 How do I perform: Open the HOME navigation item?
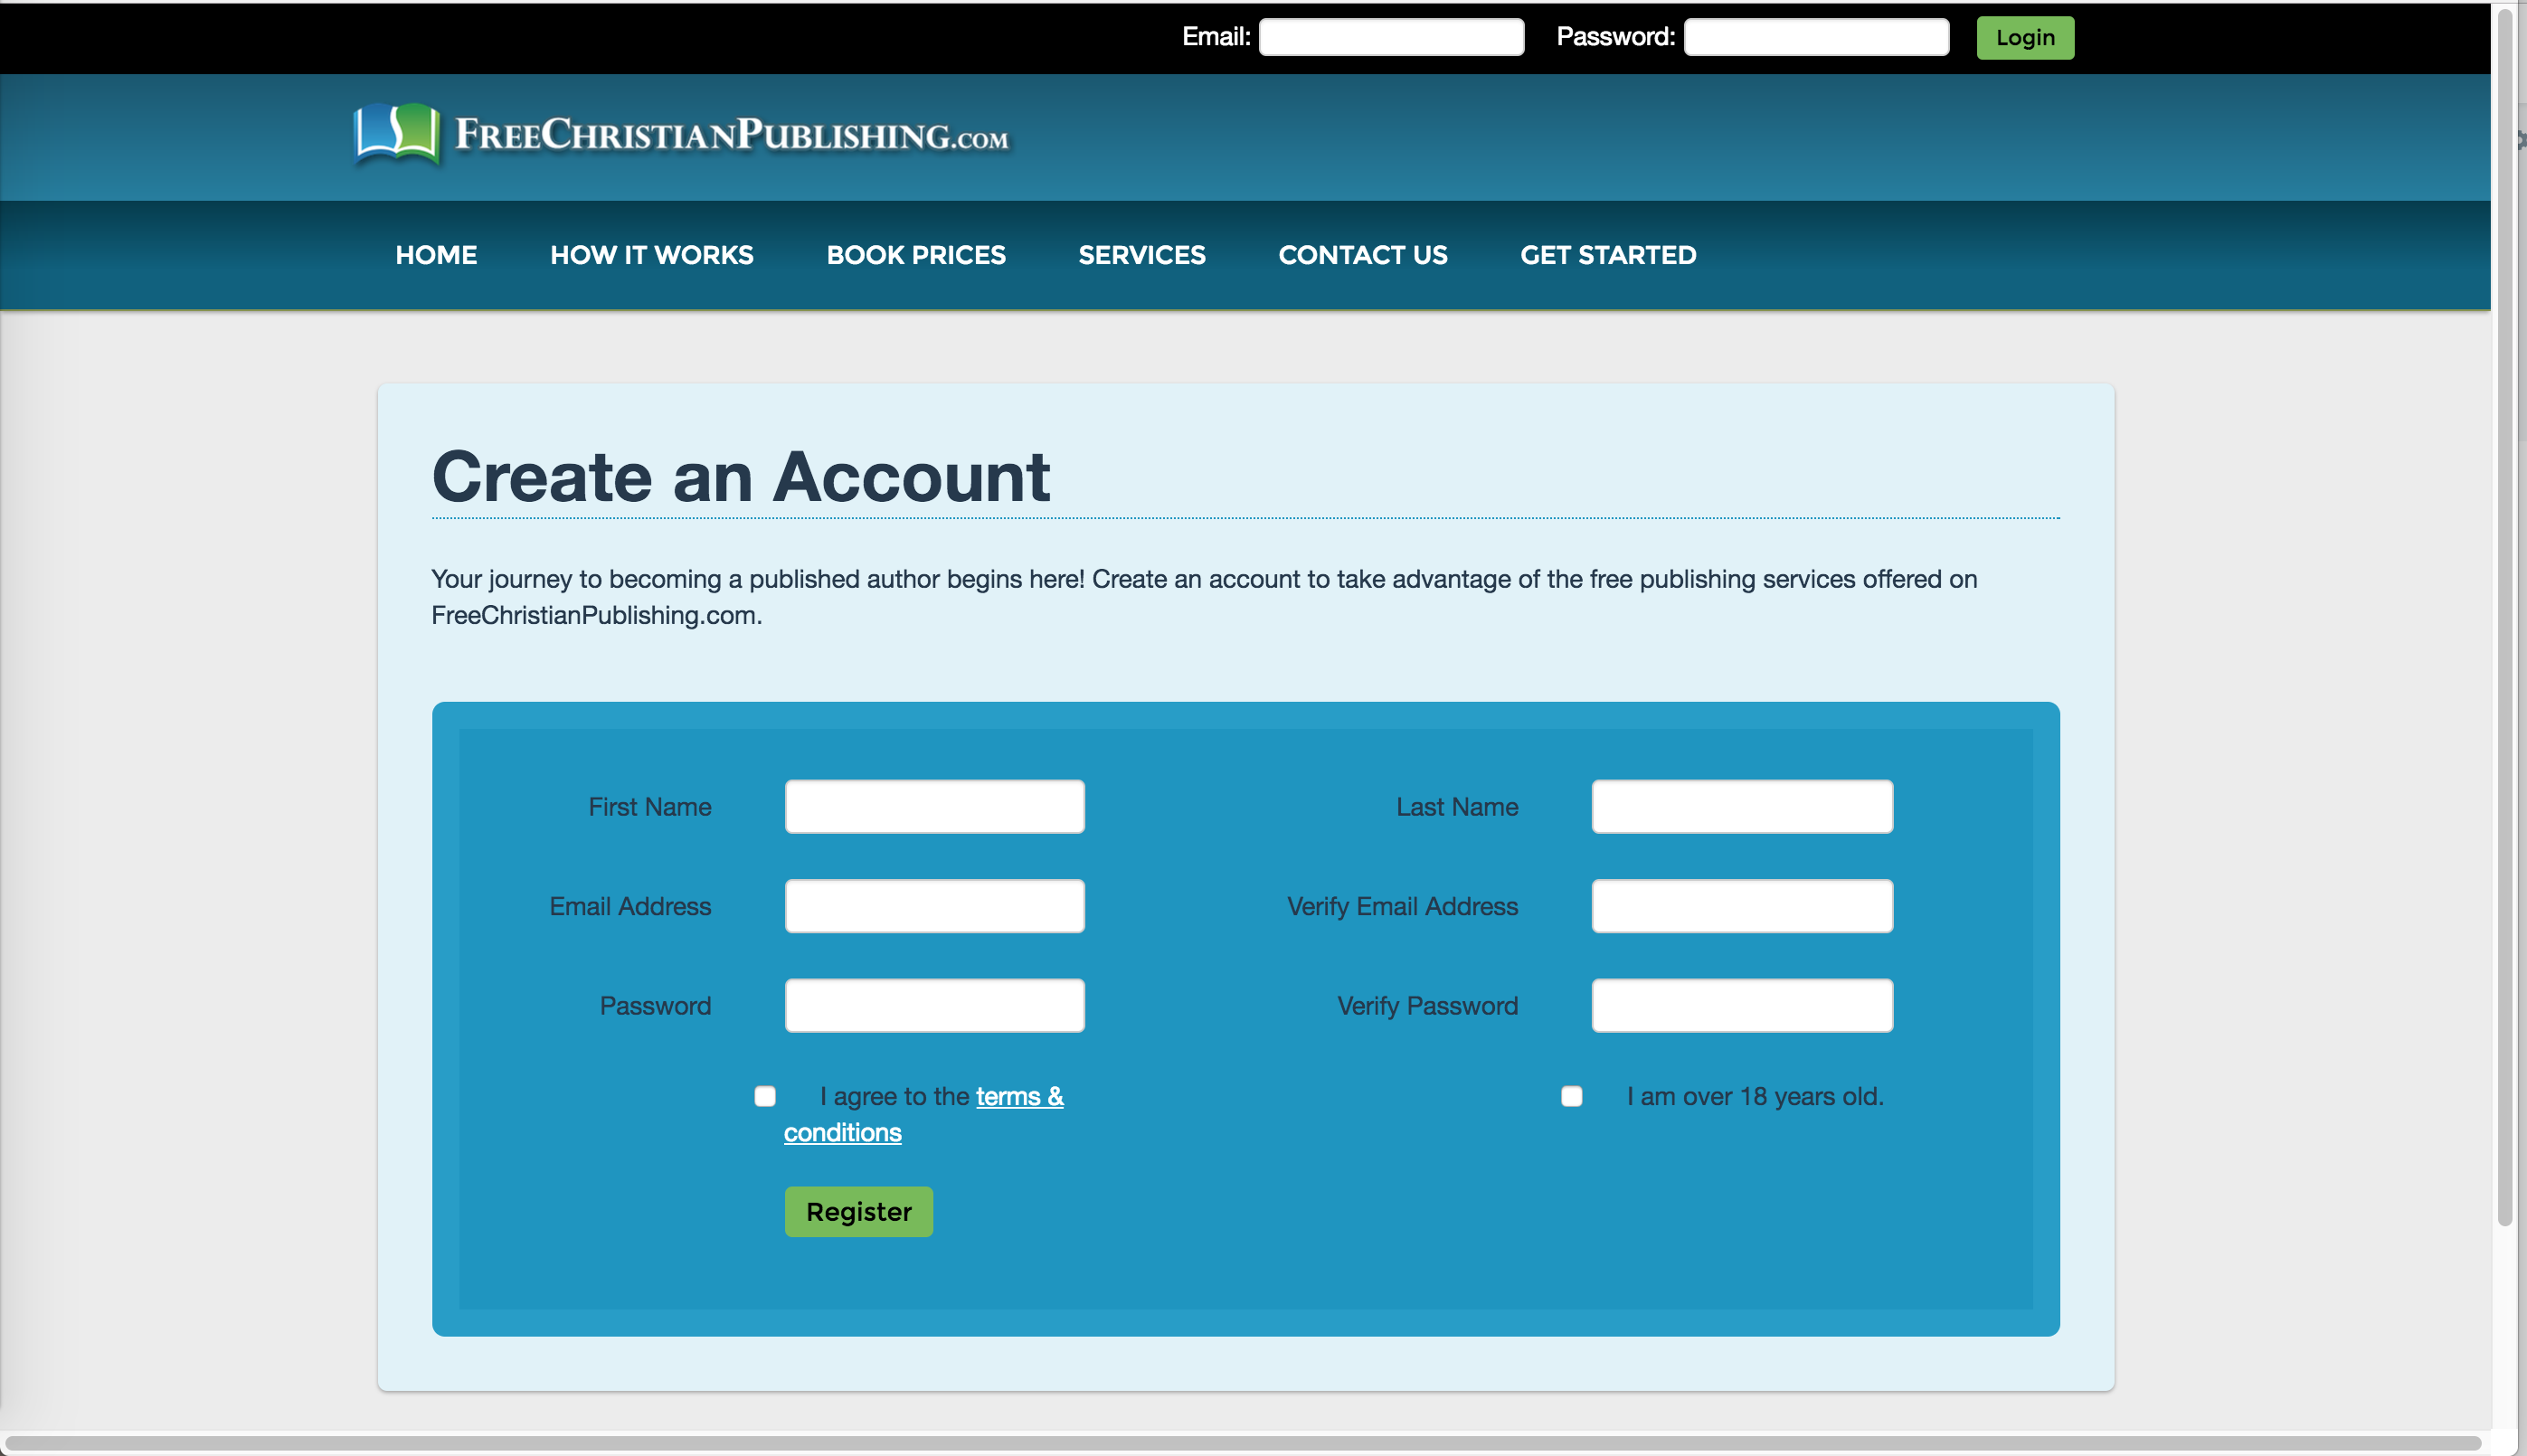[x=436, y=255]
